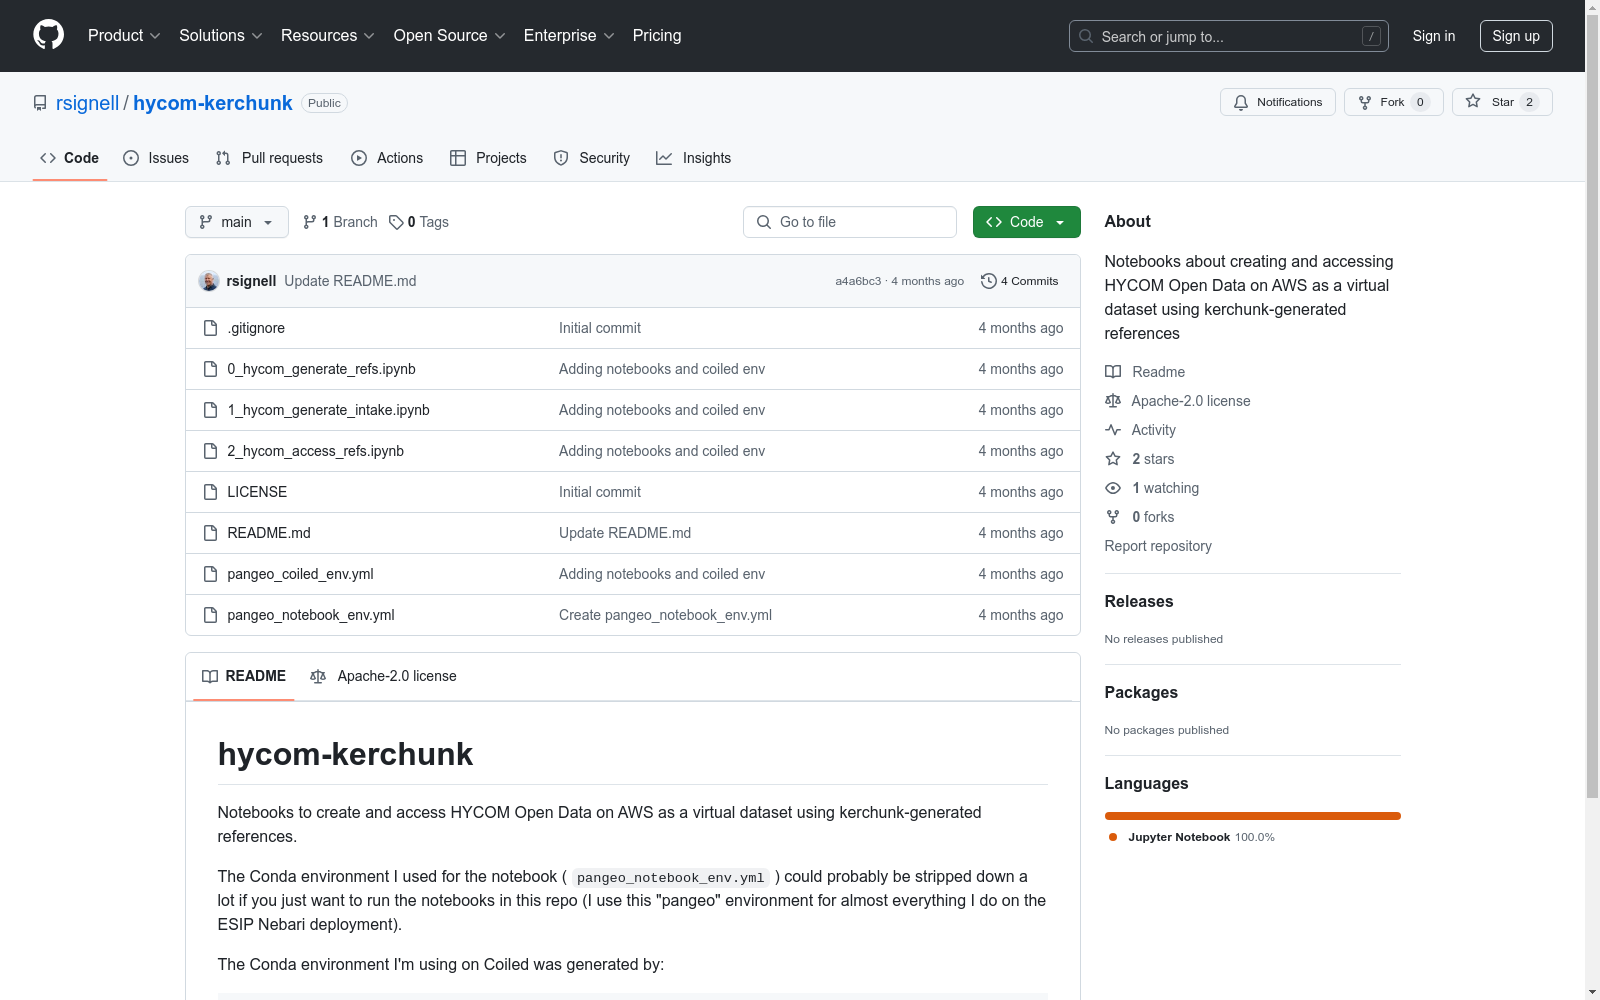
Task: Switch to the Issues tab
Action: pyautogui.click(x=156, y=158)
